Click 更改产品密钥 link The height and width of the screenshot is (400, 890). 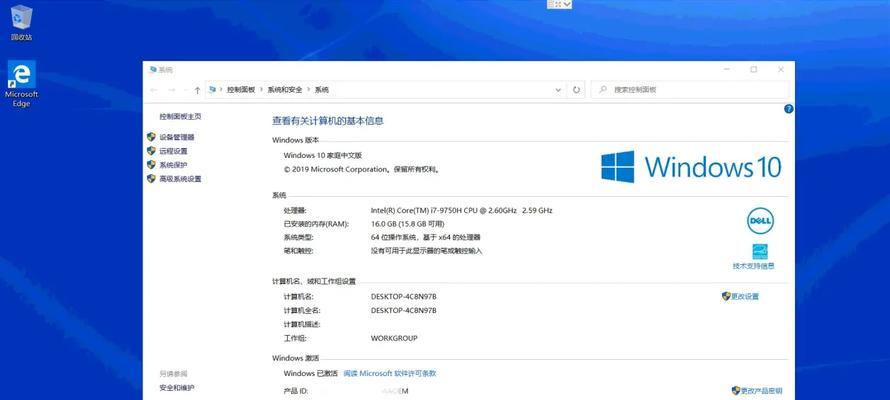pos(761,391)
